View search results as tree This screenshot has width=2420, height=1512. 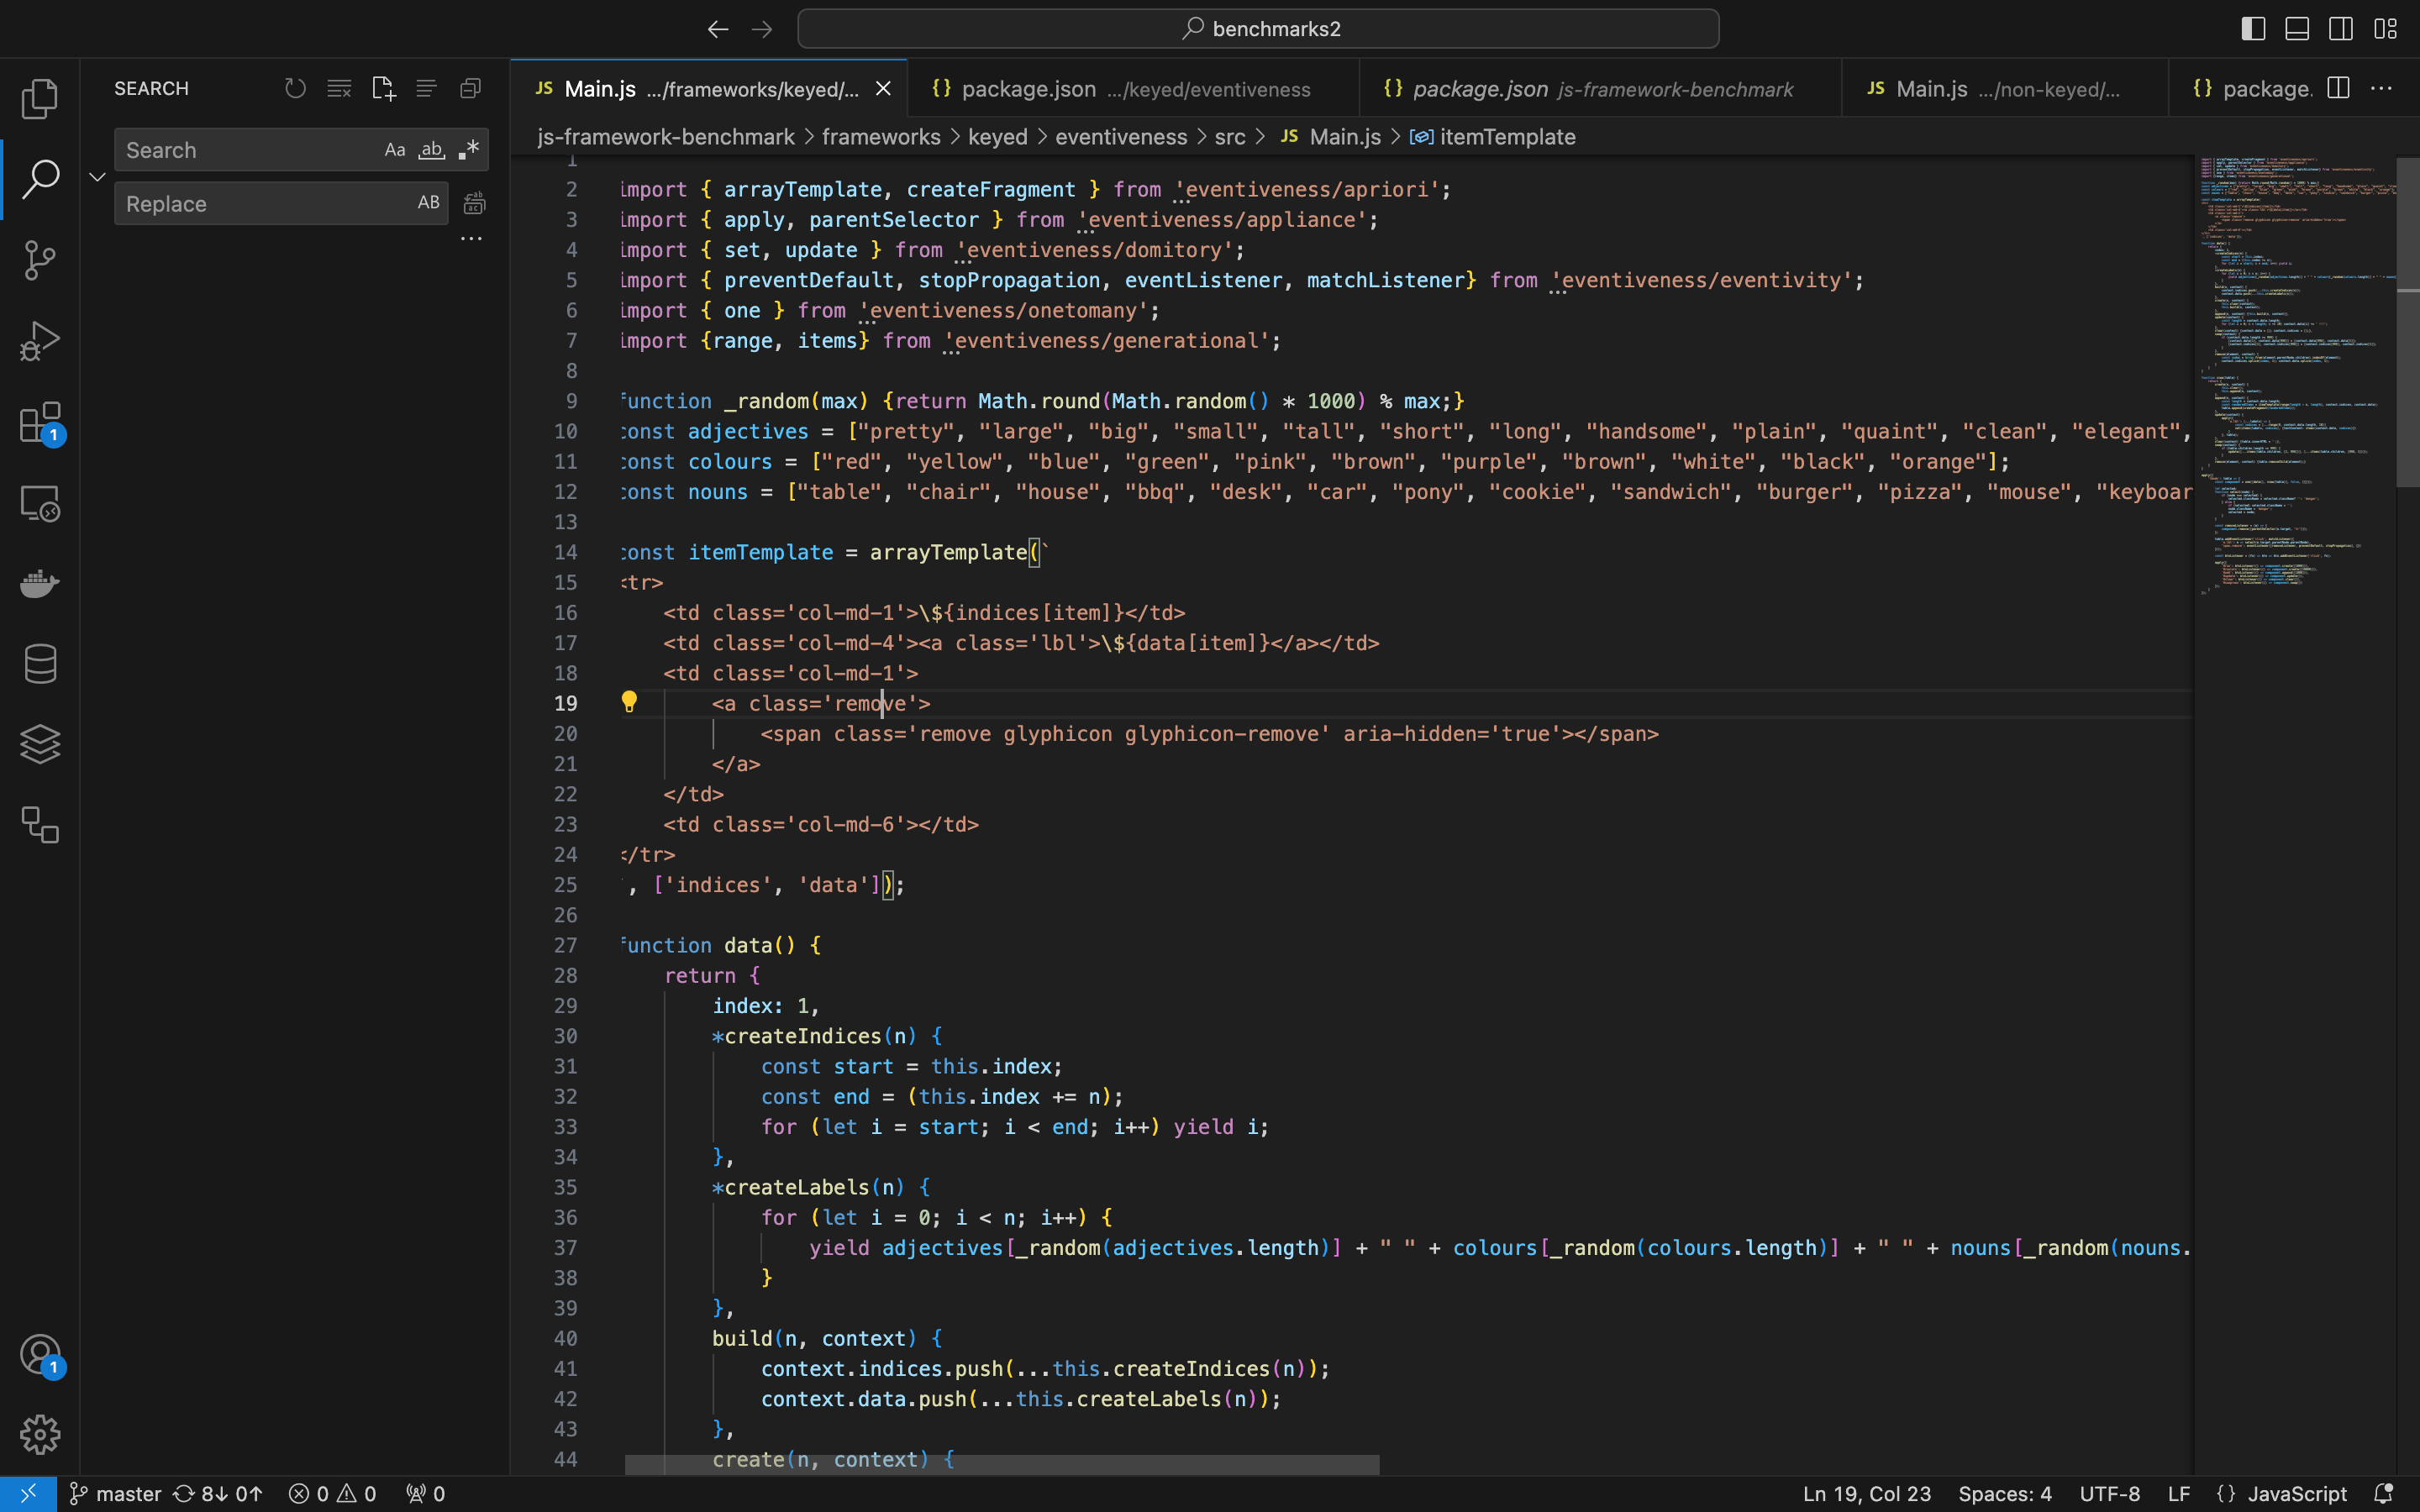(426, 89)
